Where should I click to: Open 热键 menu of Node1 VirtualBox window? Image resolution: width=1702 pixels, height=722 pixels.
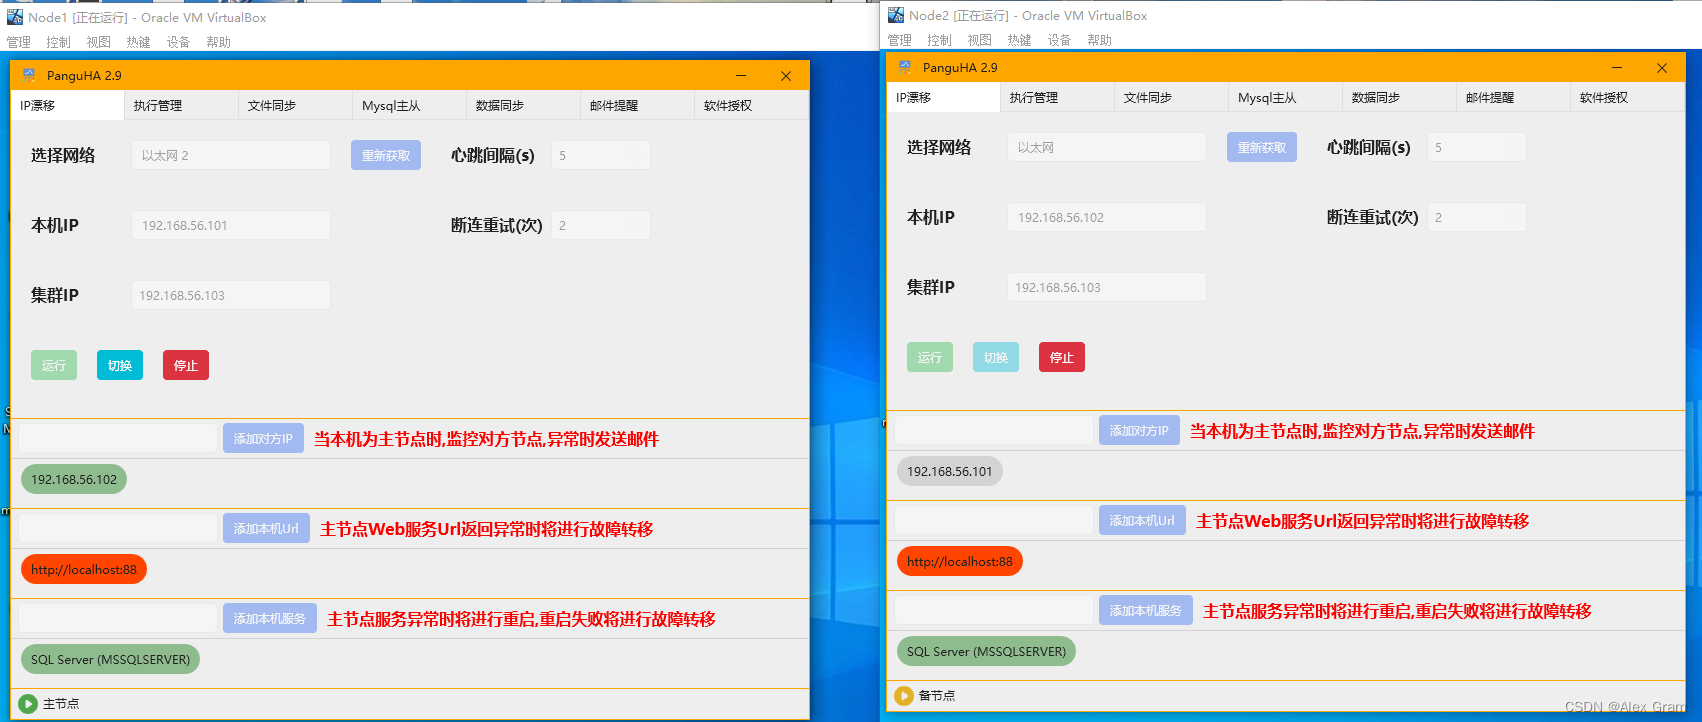click(x=139, y=42)
